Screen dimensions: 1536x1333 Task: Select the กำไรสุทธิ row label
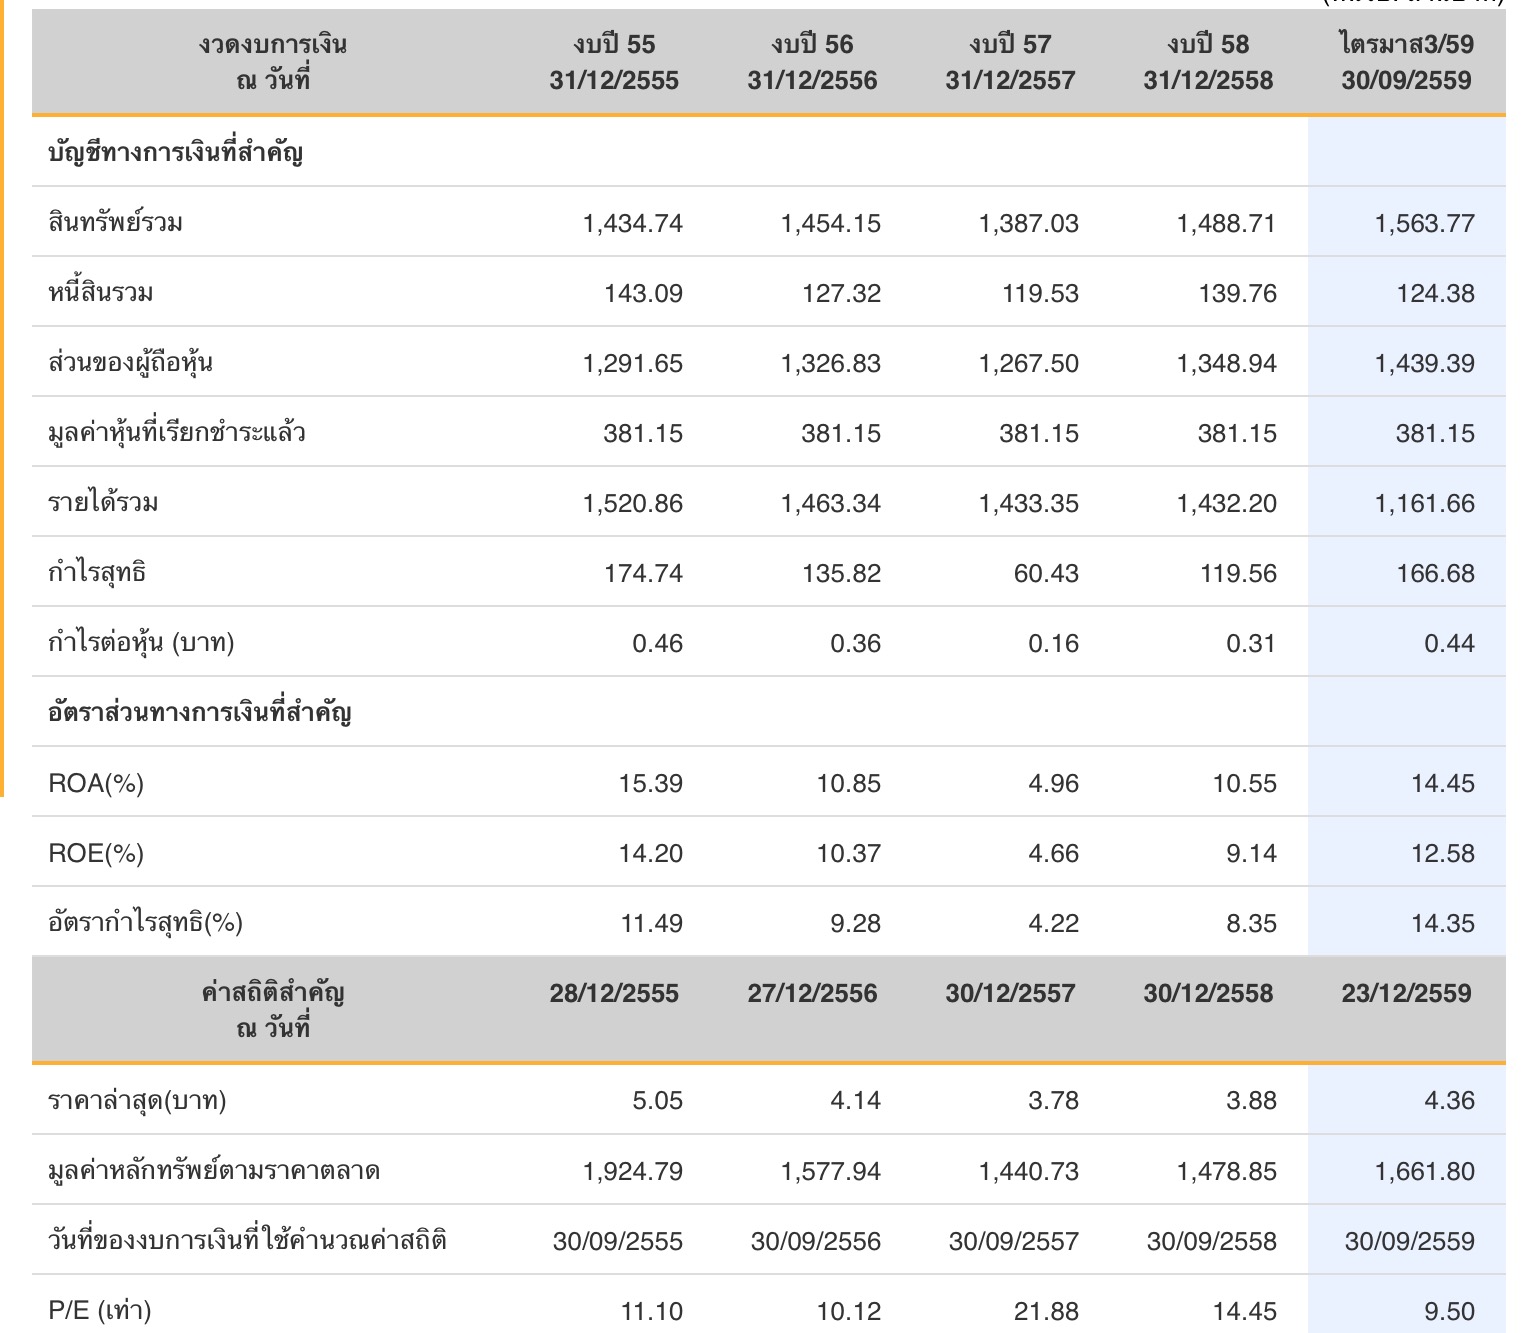click(97, 572)
